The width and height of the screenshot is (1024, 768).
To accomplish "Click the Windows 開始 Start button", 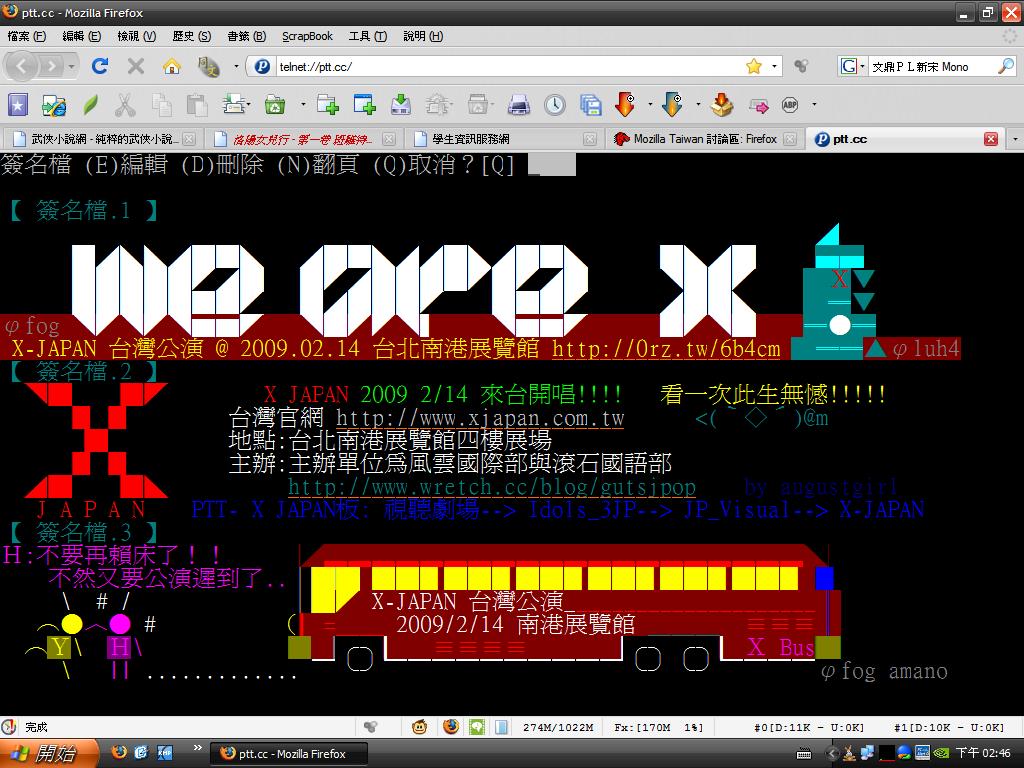I will (48, 753).
